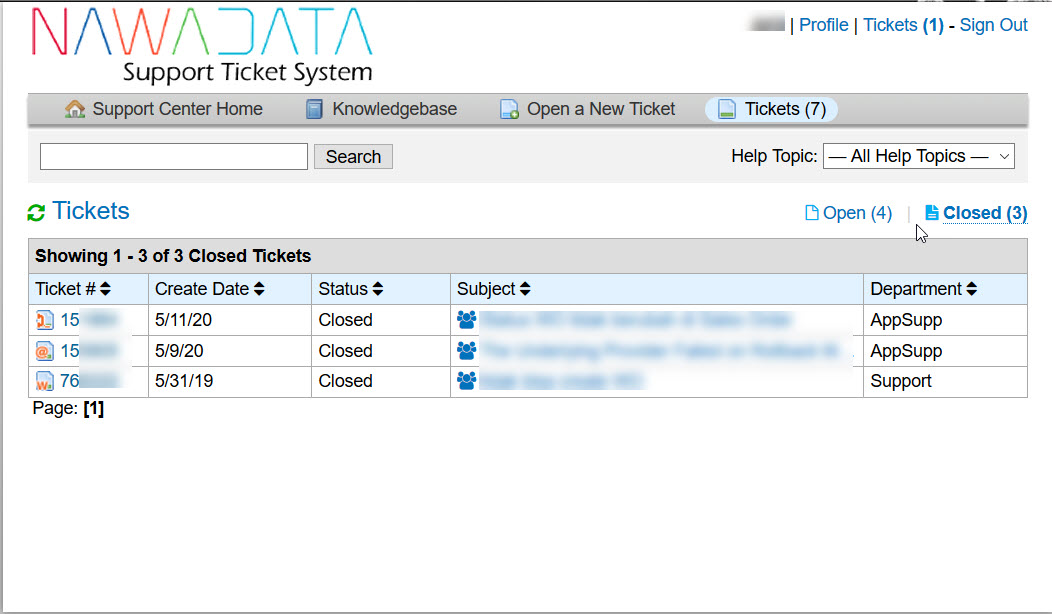Click the people icon in the second ticket row
This screenshot has width=1052, height=614.
pyautogui.click(x=466, y=351)
